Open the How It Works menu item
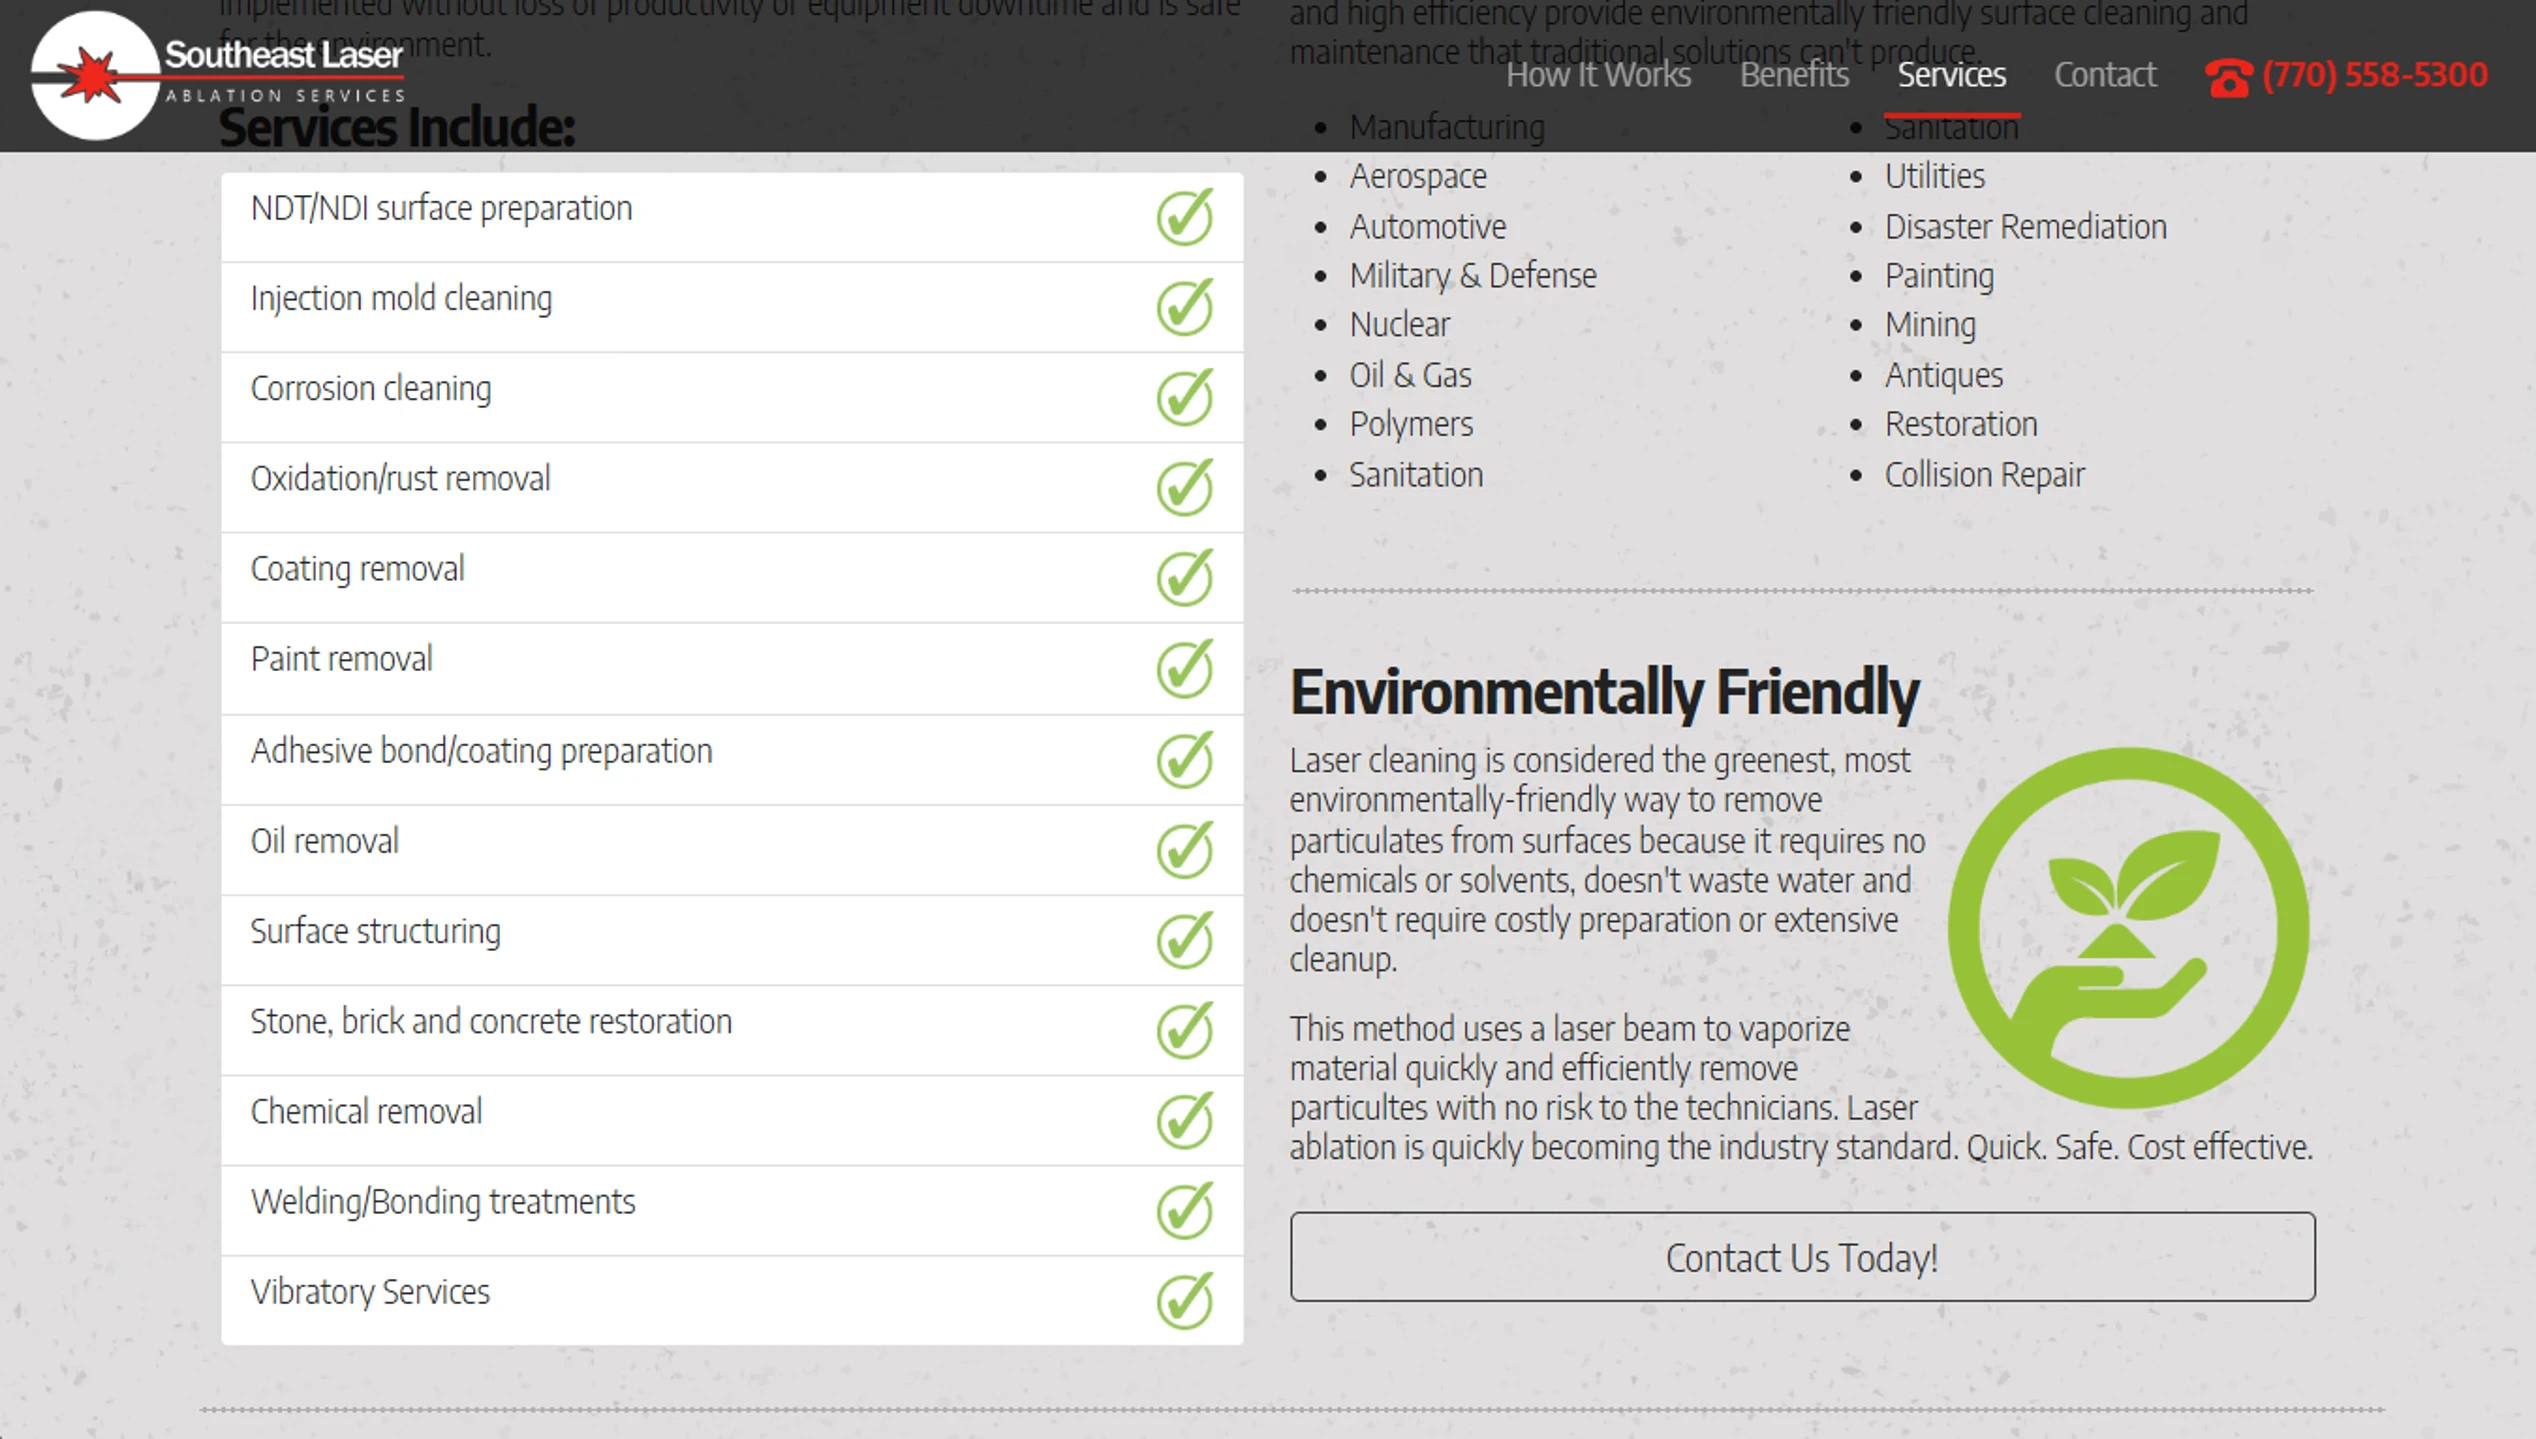 (x=1598, y=75)
